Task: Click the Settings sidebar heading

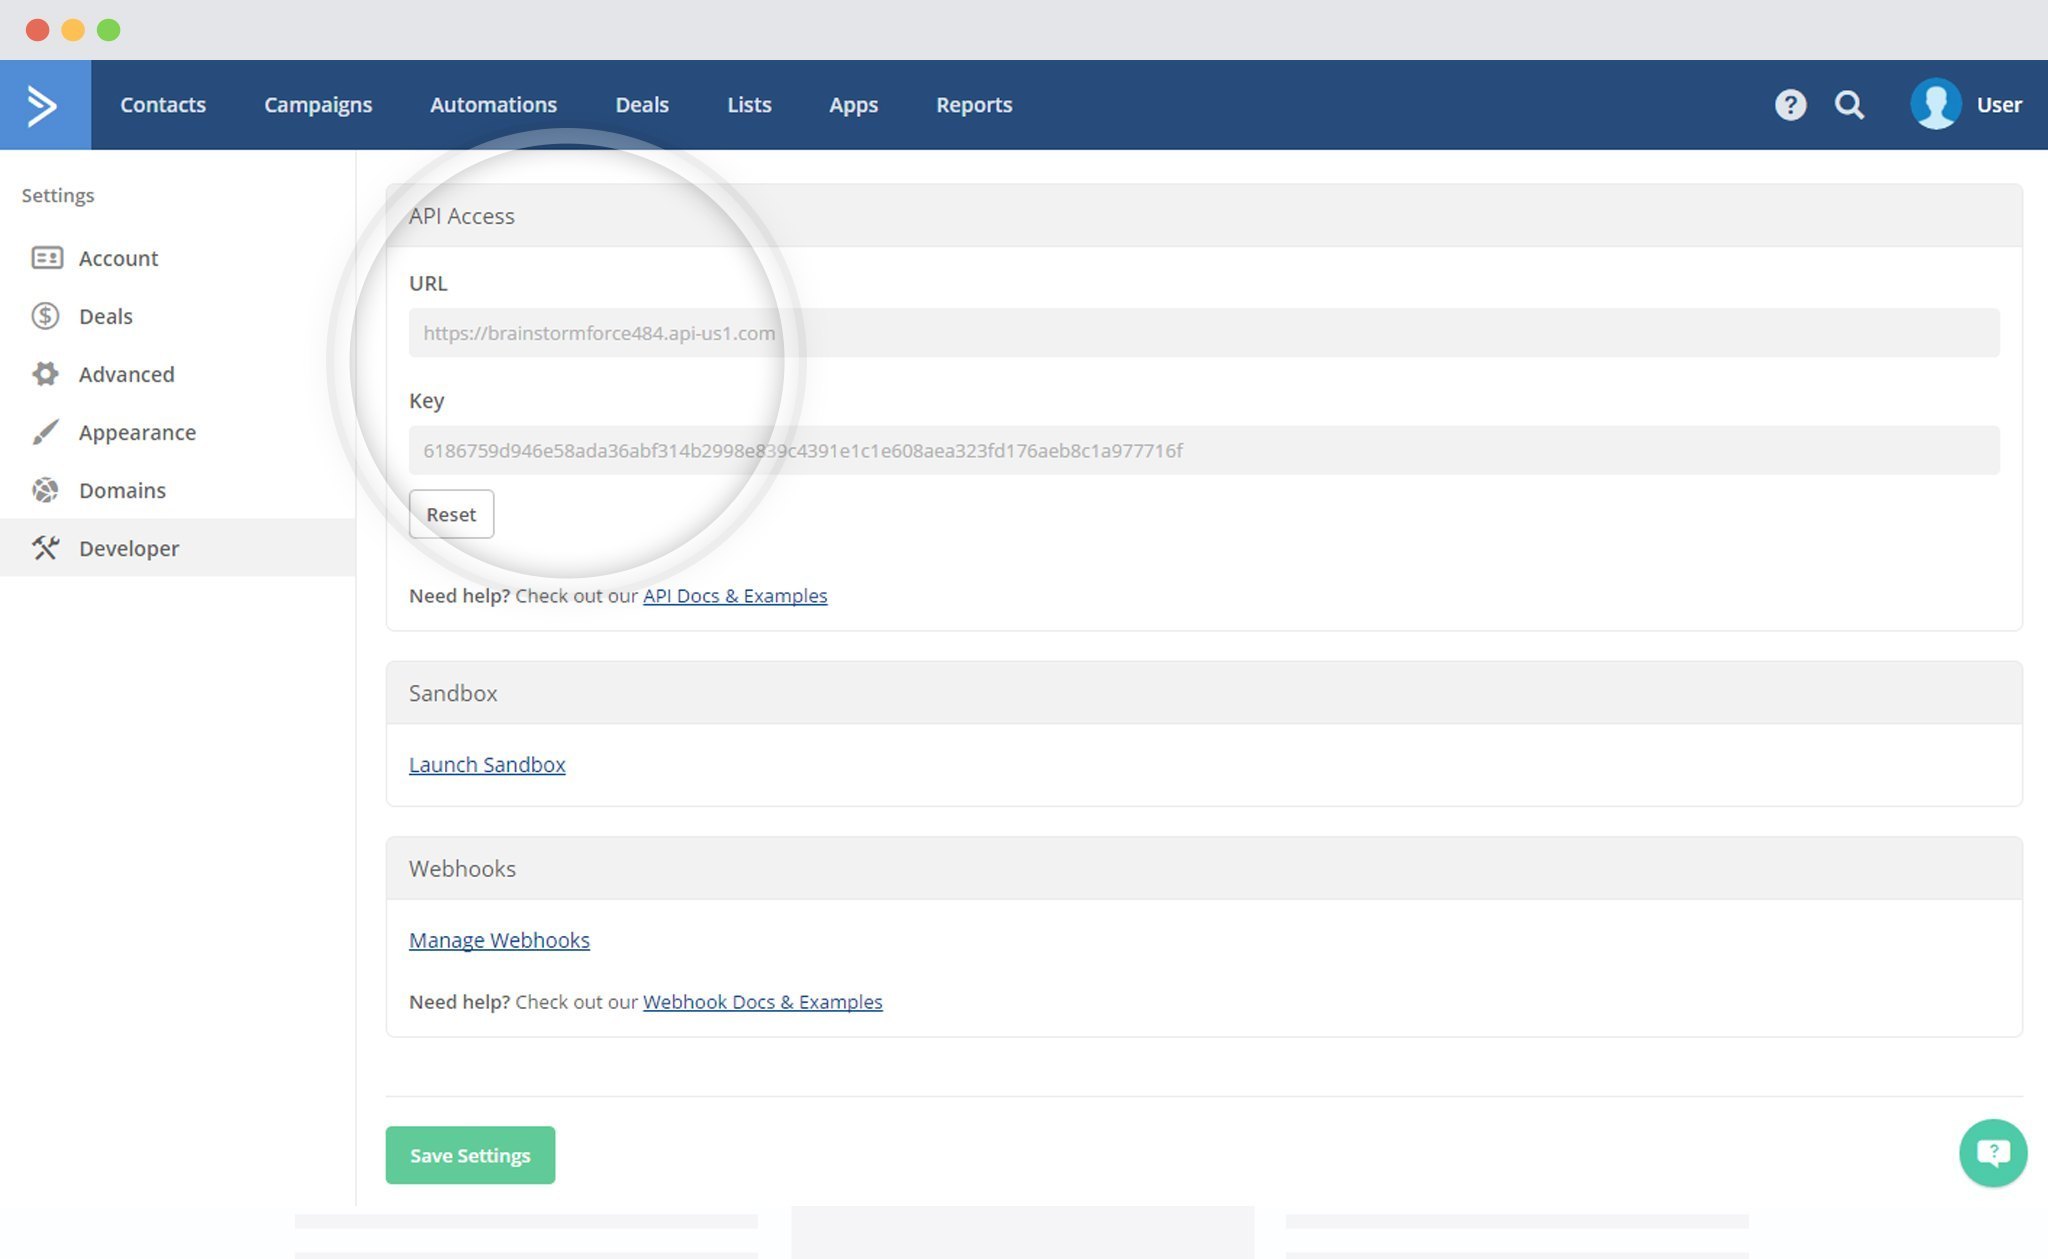Action: click(58, 195)
